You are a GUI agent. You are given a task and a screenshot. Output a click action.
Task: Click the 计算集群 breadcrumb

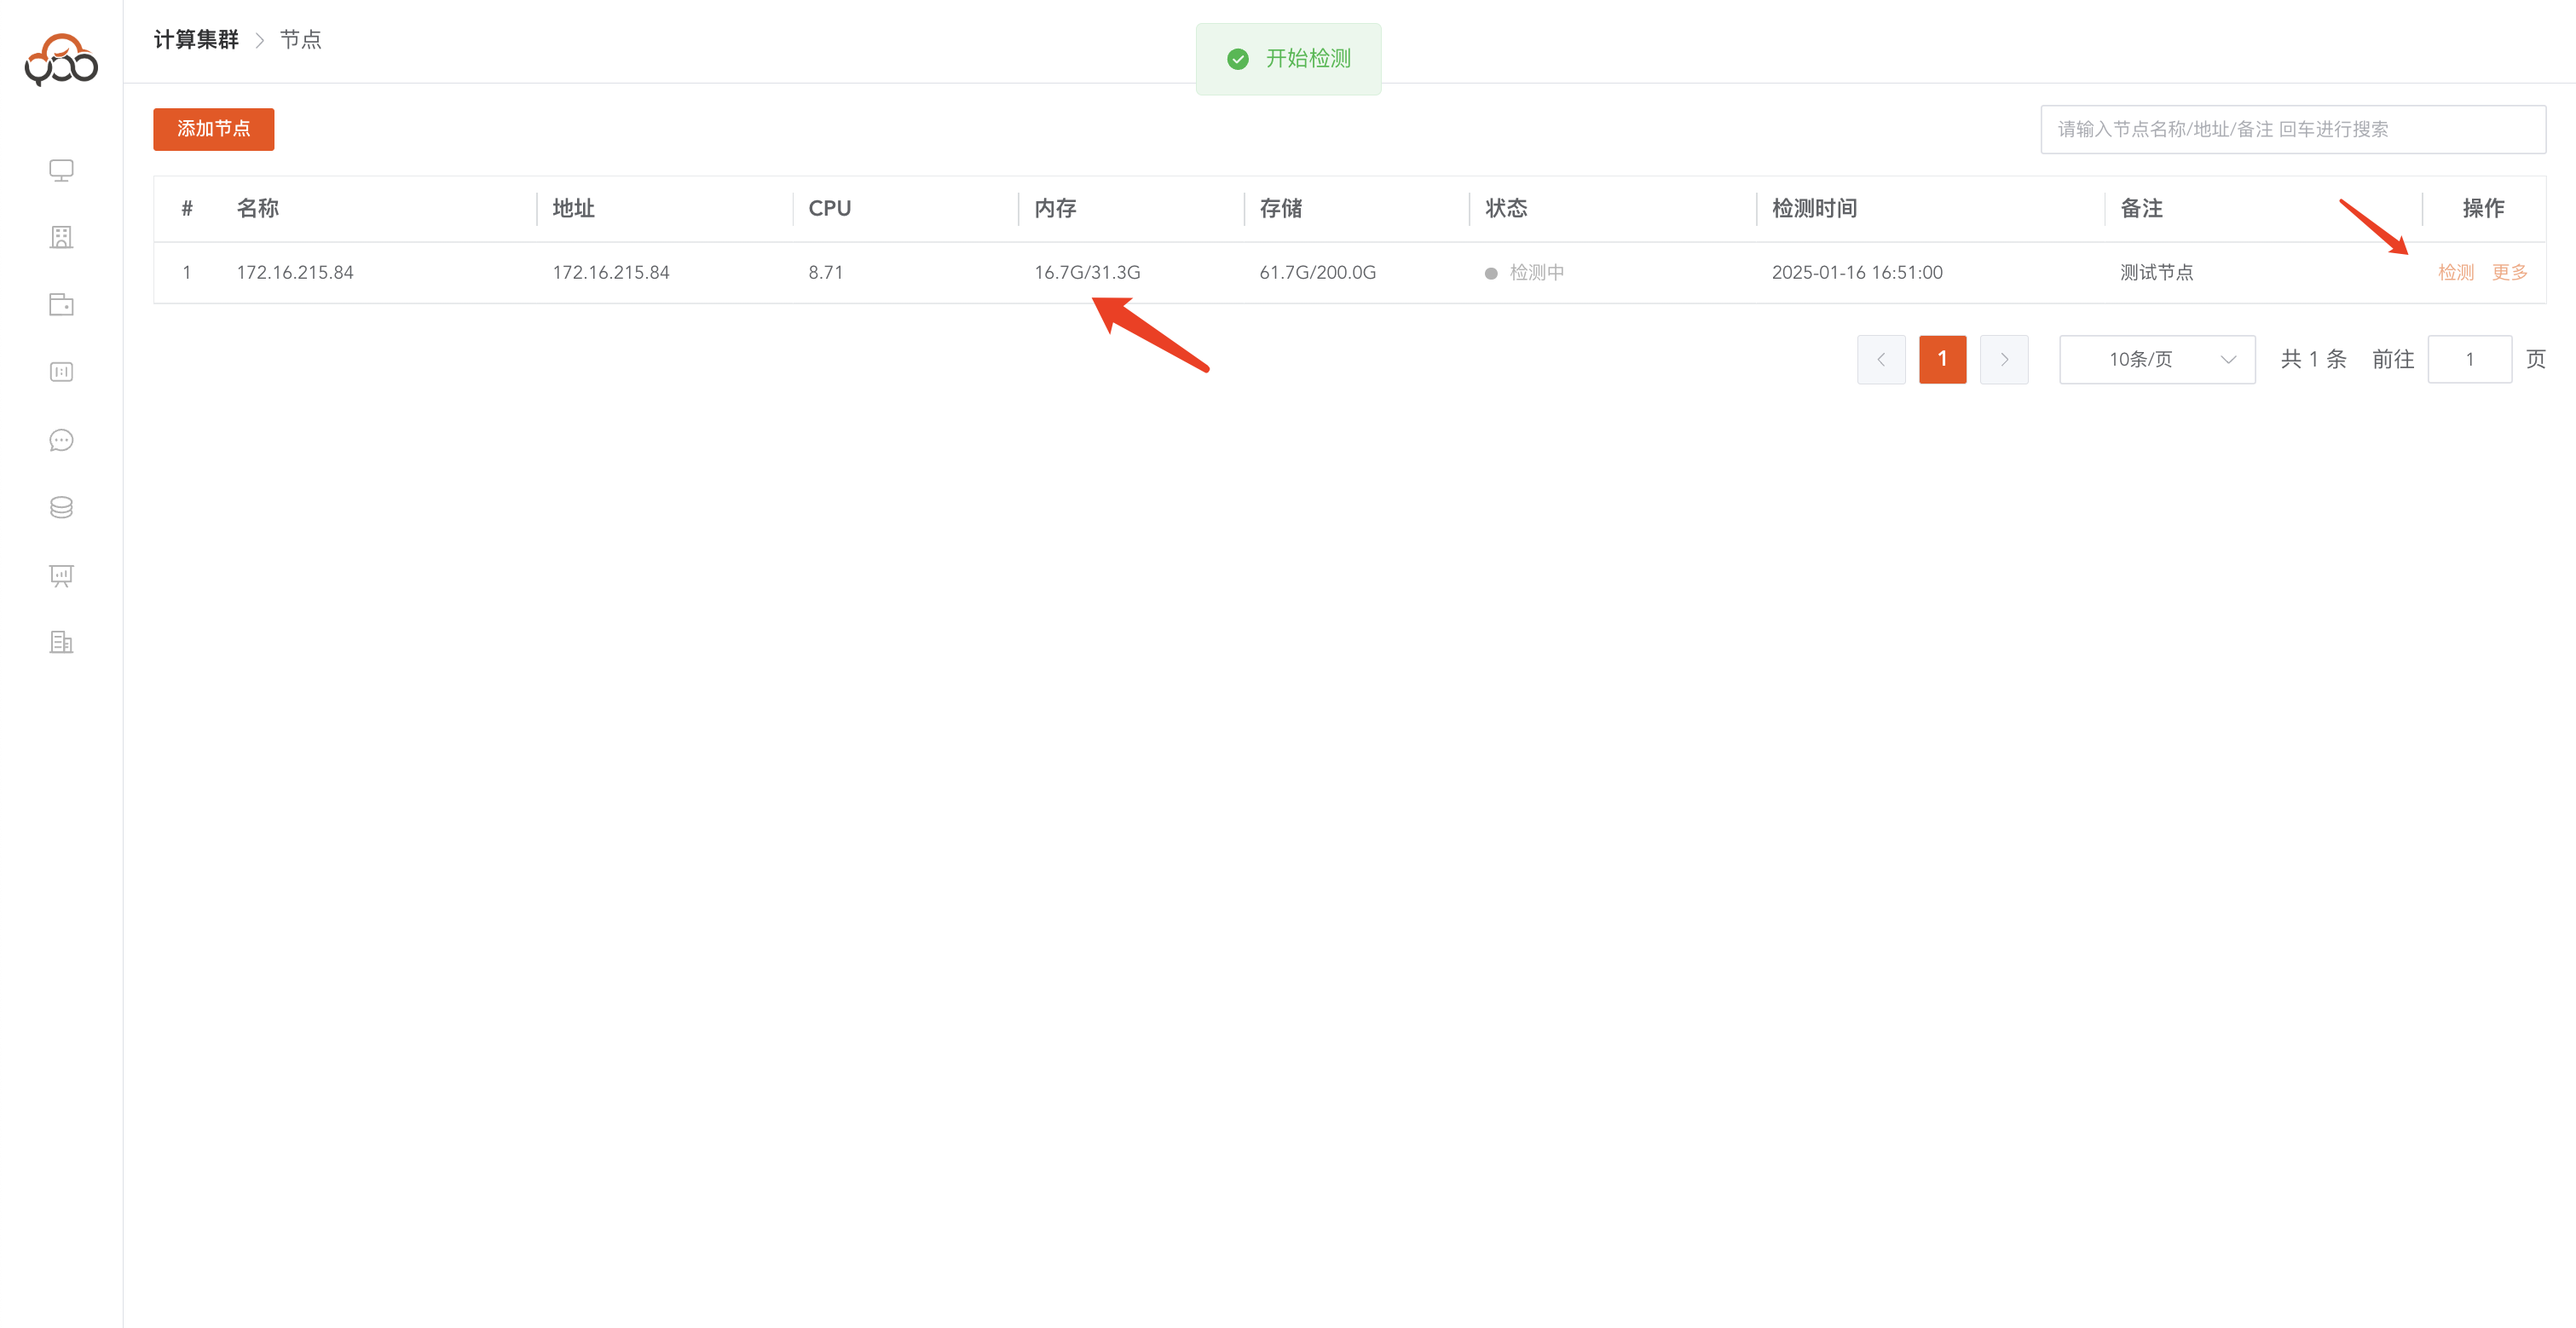(x=196, y=40)
